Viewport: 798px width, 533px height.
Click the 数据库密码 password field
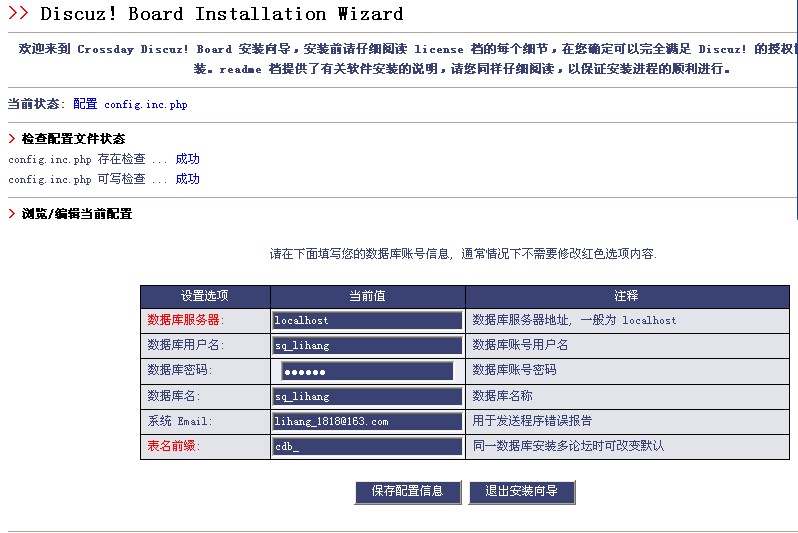coord(367,371)
